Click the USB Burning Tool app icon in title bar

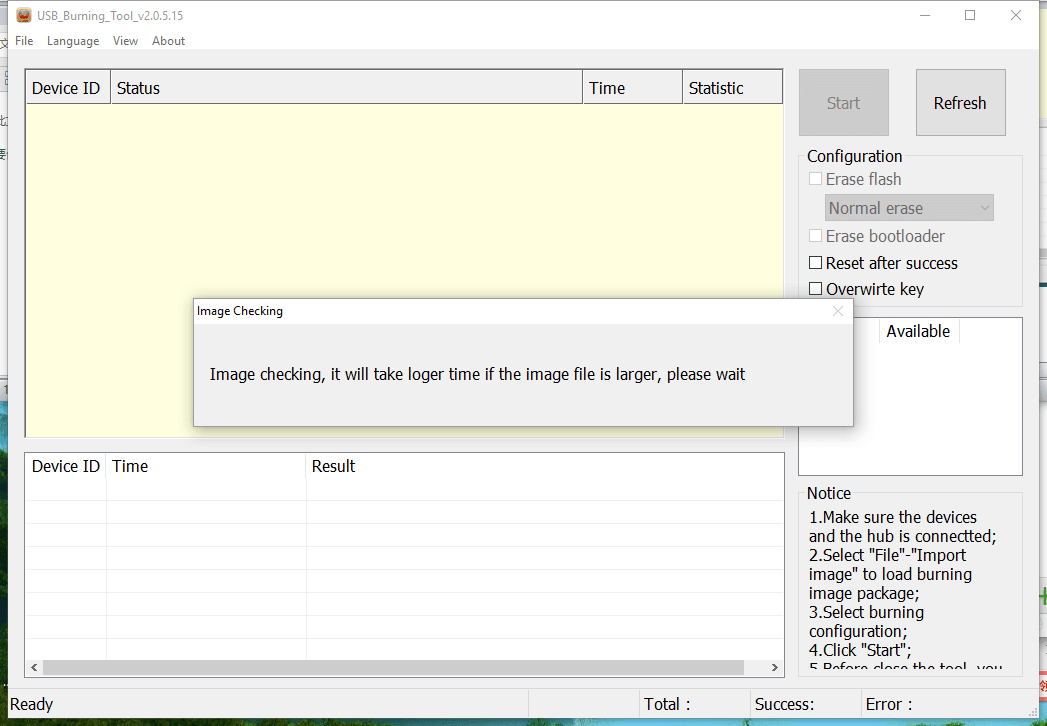(x=24, y=15)
